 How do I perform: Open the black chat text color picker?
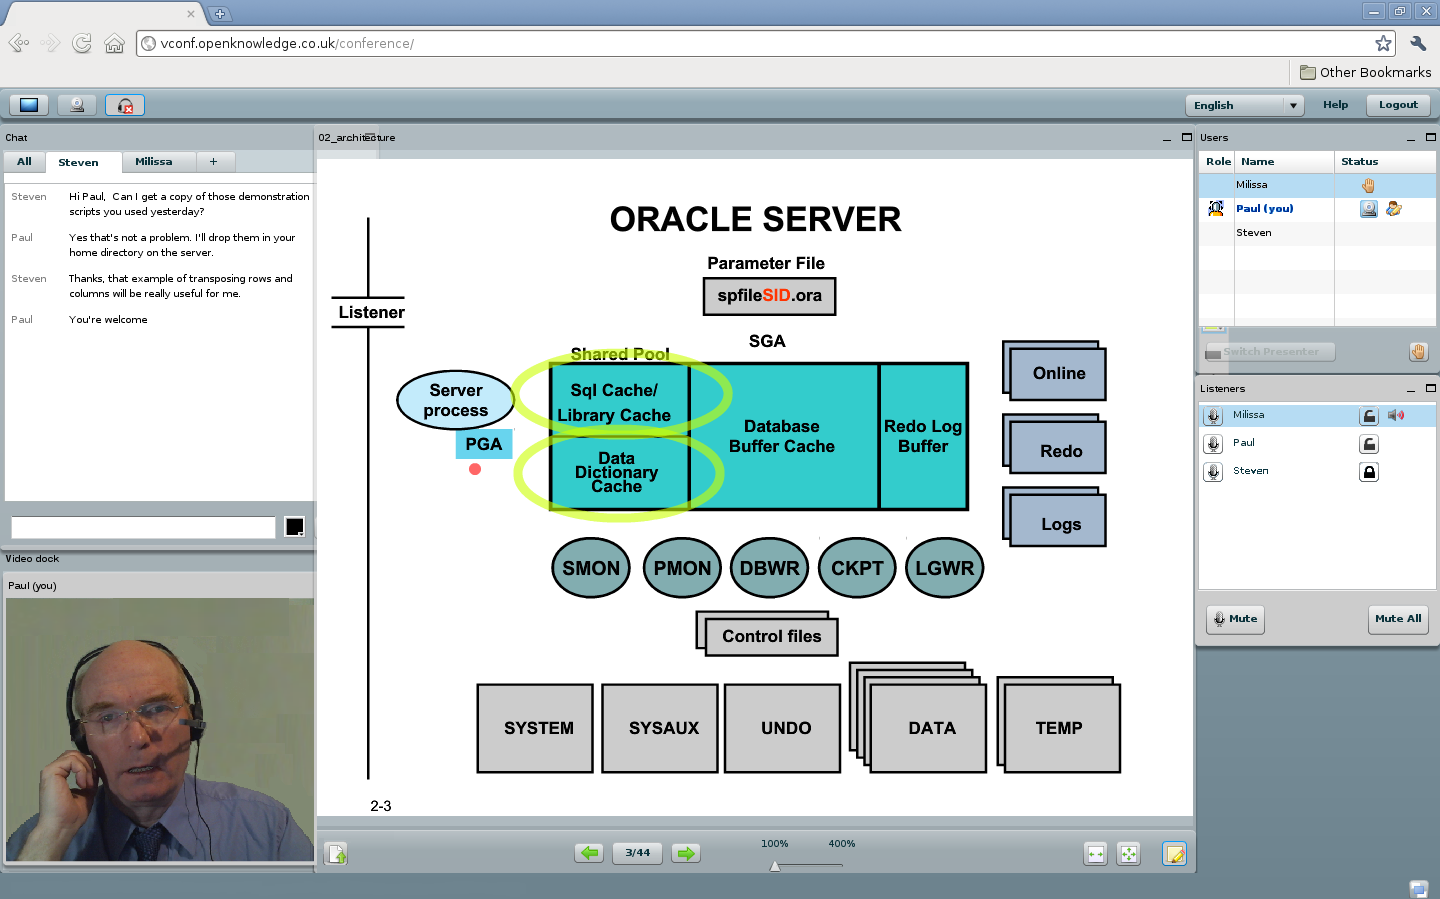294,527
